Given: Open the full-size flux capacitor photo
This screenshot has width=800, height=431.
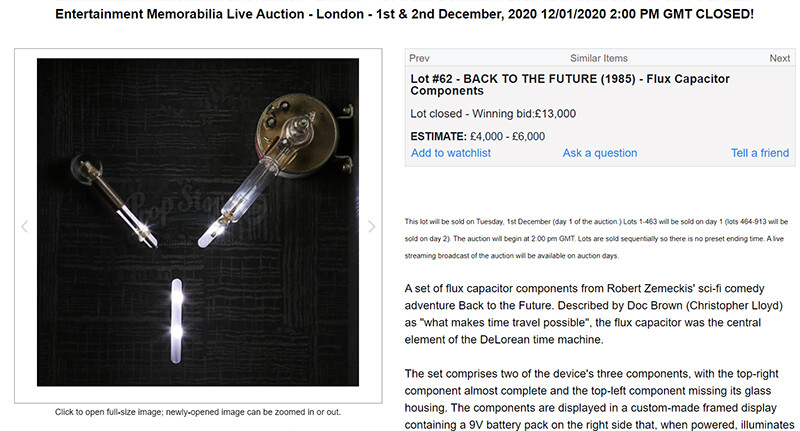Looking at the screenshot, I should click(x=198, y=222).
